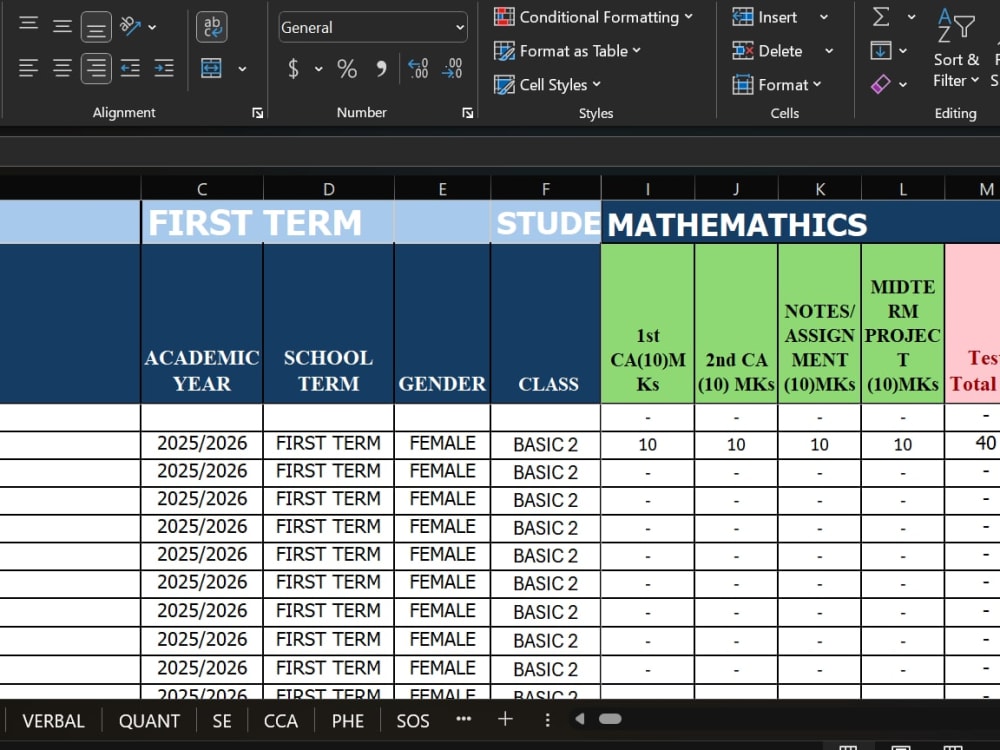1000x750 pixels.
Task: Select MIDTERM PROJECT (10)MKs header cell
Action: point(903,323)
